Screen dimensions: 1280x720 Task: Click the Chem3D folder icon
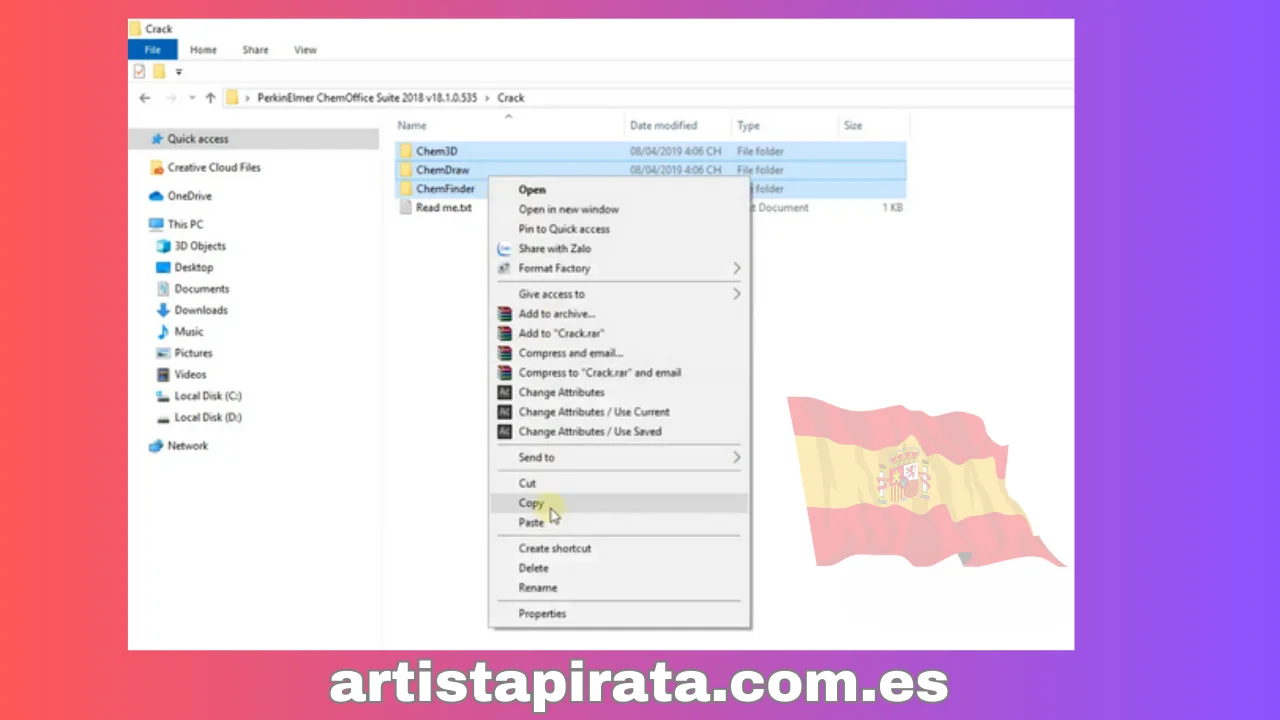tap(405, 151)
